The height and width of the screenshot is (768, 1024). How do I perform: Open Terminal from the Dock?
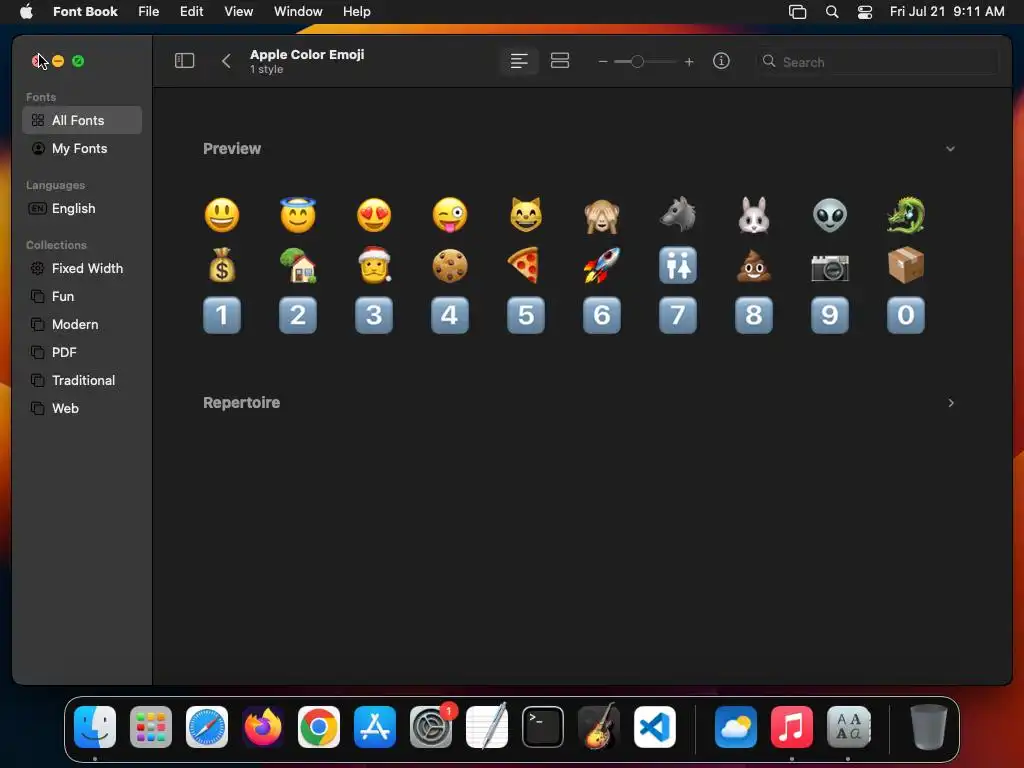(x=543, y=727)
